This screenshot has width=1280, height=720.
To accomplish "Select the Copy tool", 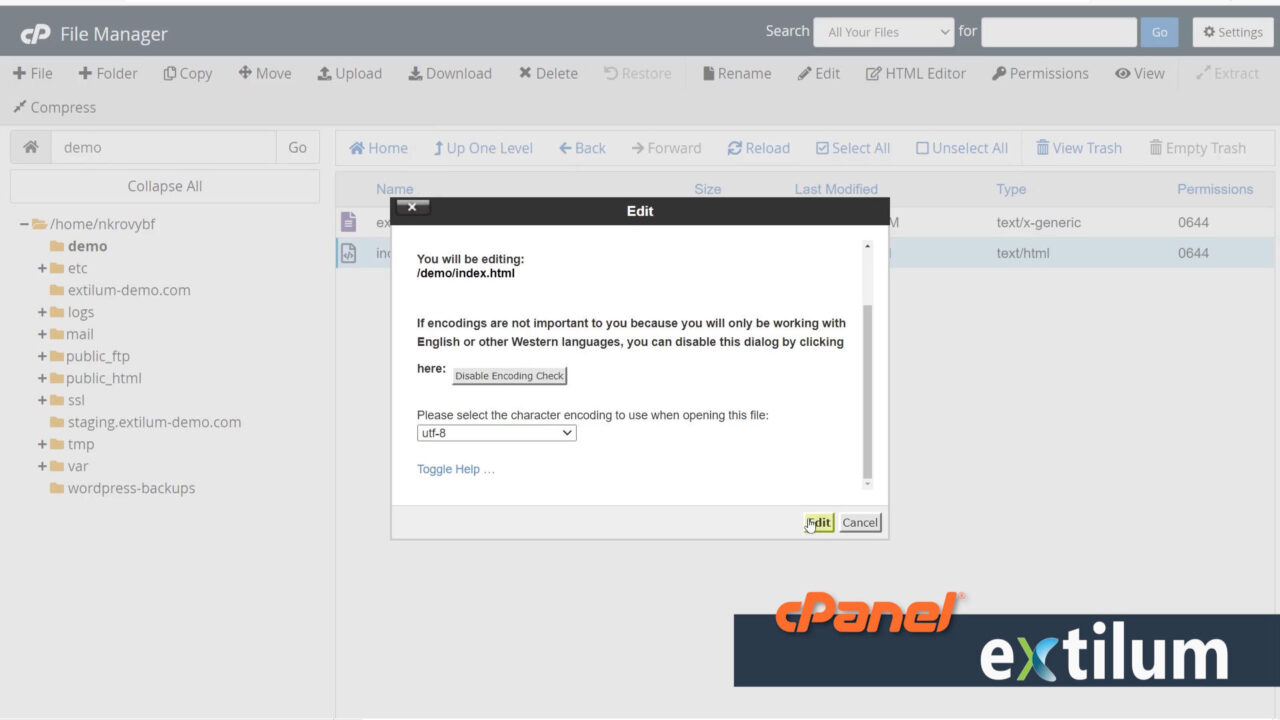I will click(187, 73).
